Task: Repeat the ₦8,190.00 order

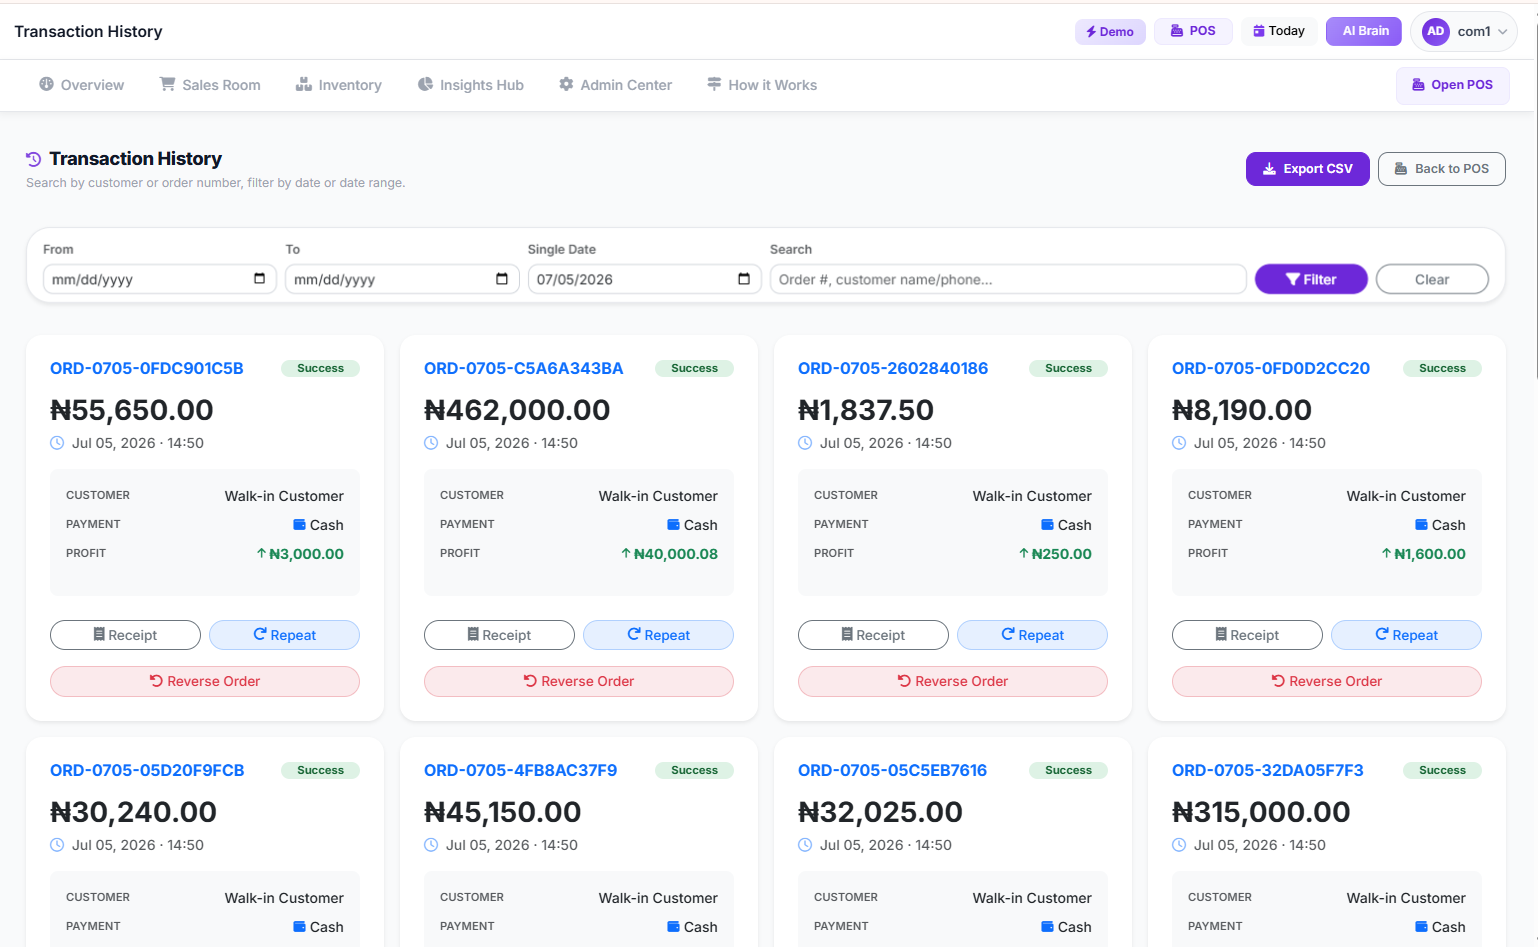Action: pyautogui.click(x=1406, y=635)
